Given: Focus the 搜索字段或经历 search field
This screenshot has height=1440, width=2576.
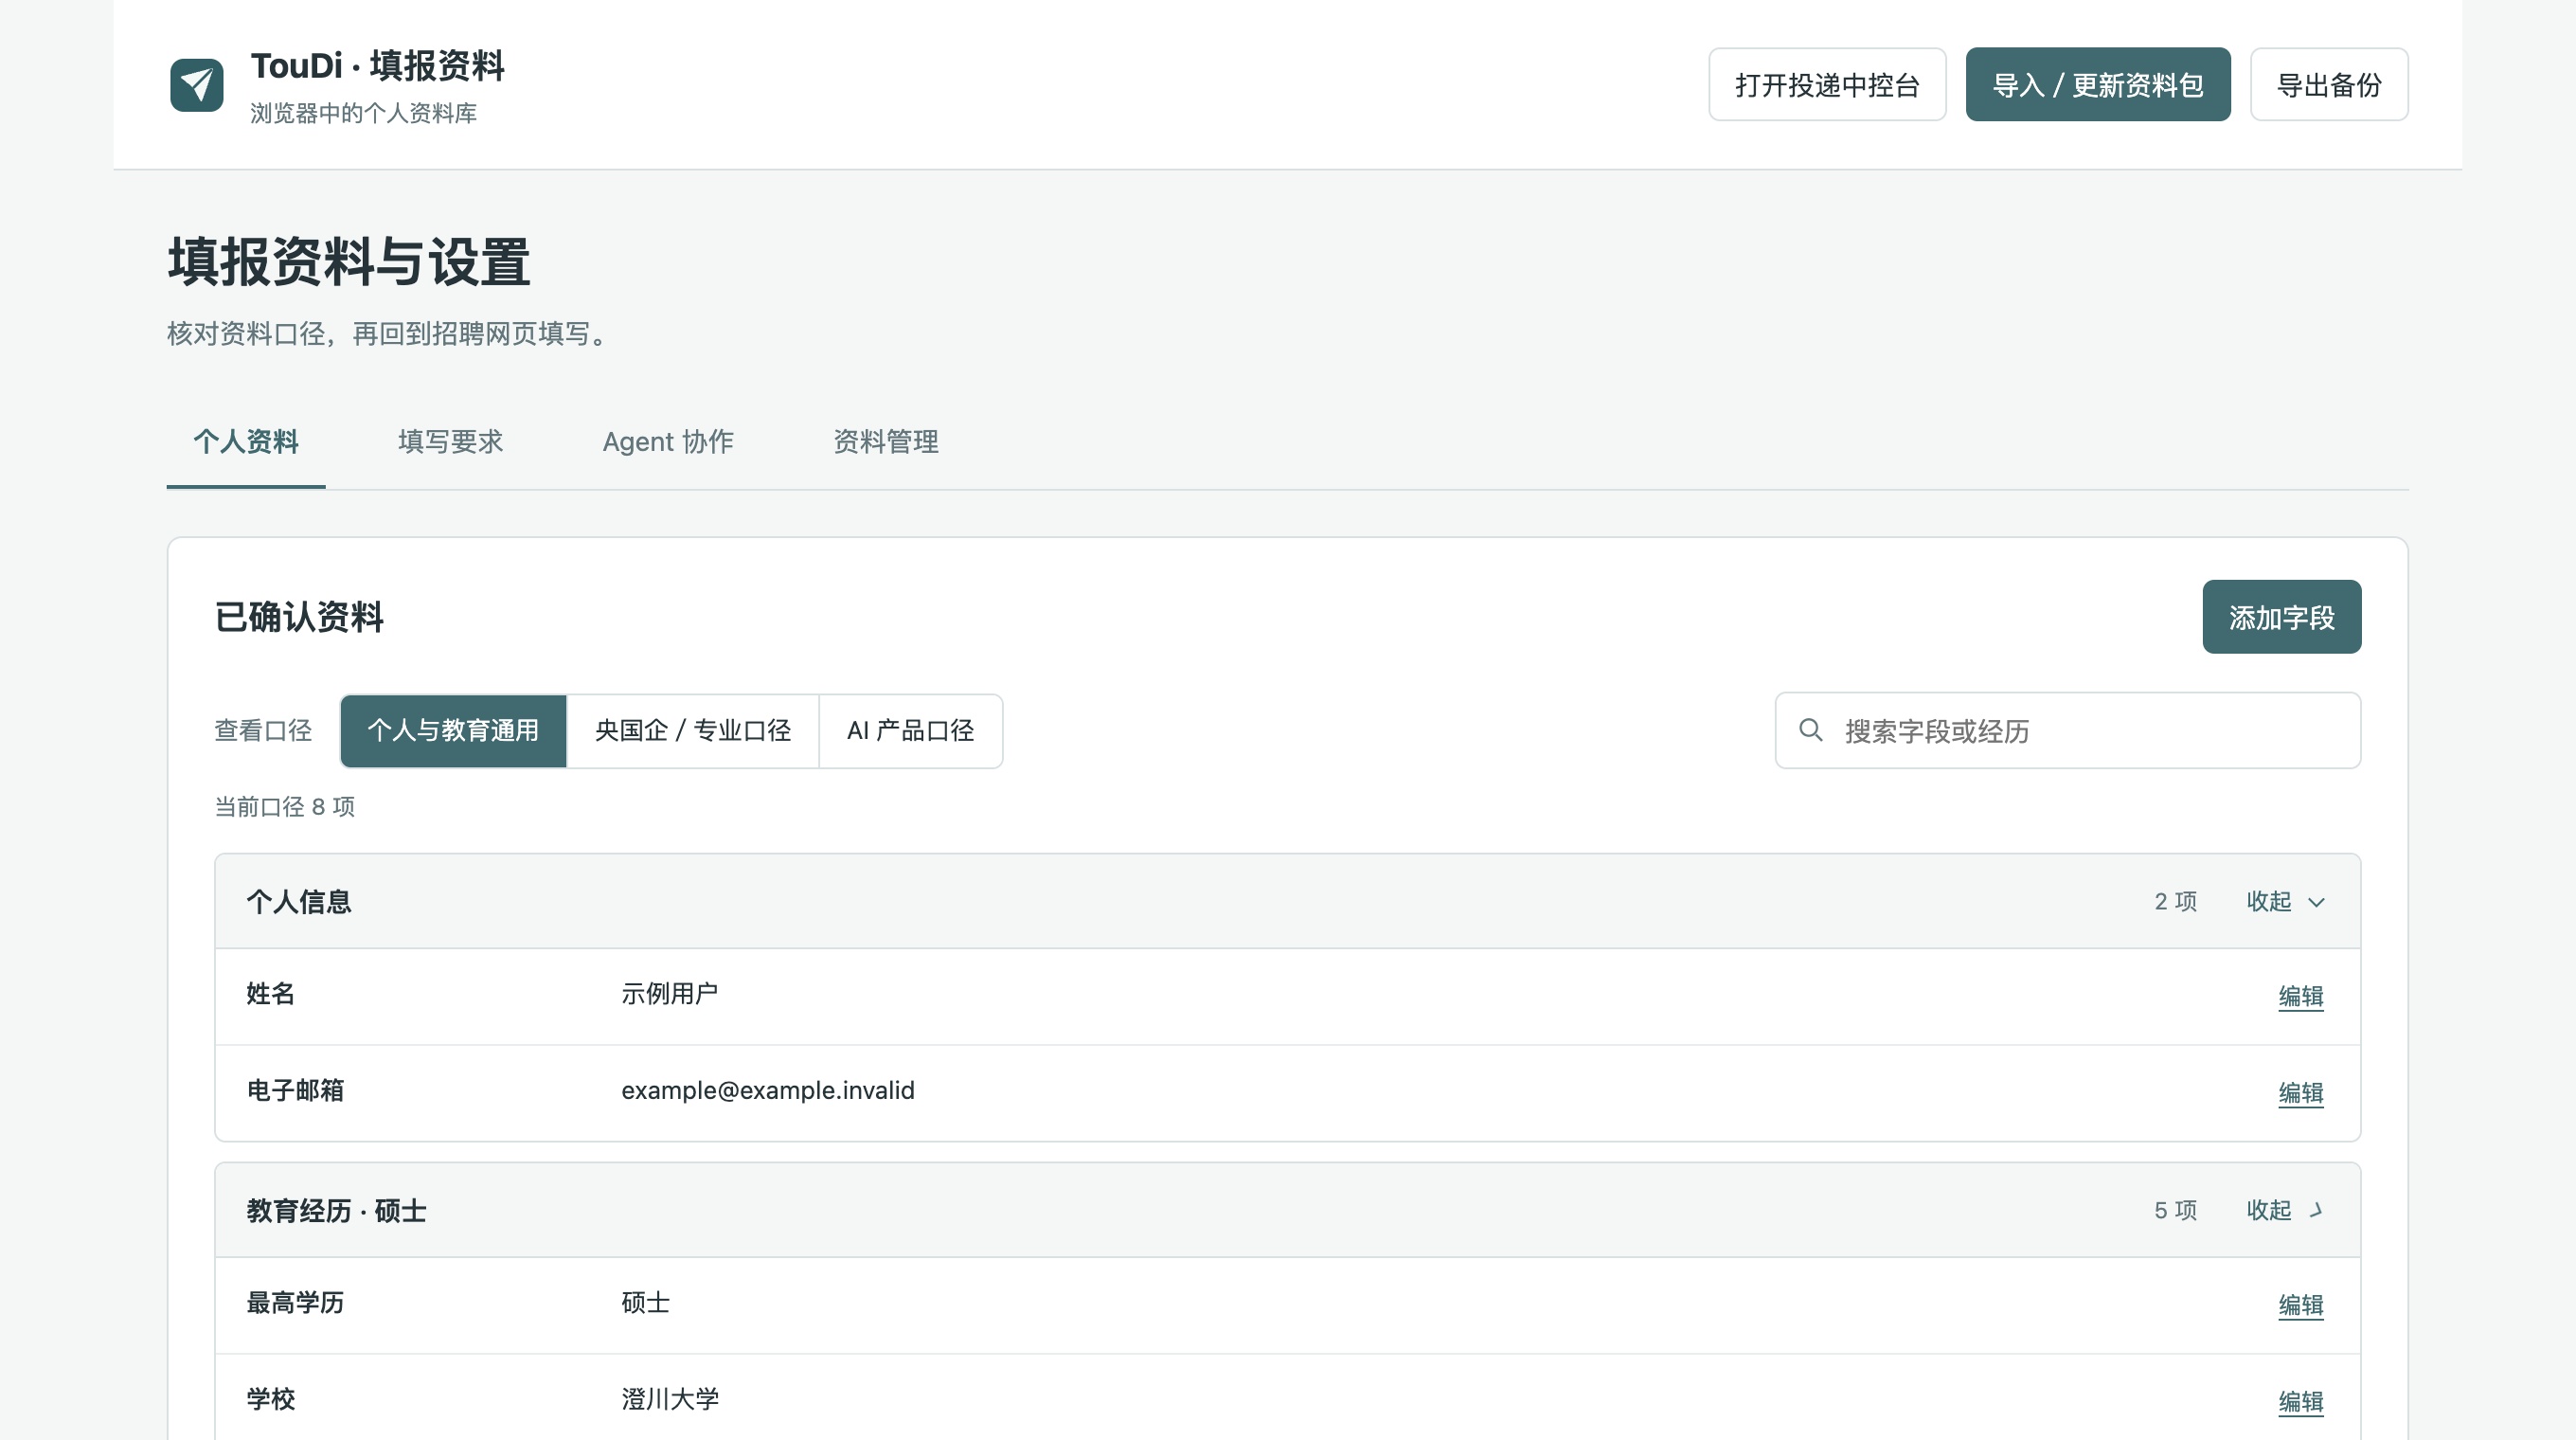Looking at the screenshot, I should coord(2067,731).
